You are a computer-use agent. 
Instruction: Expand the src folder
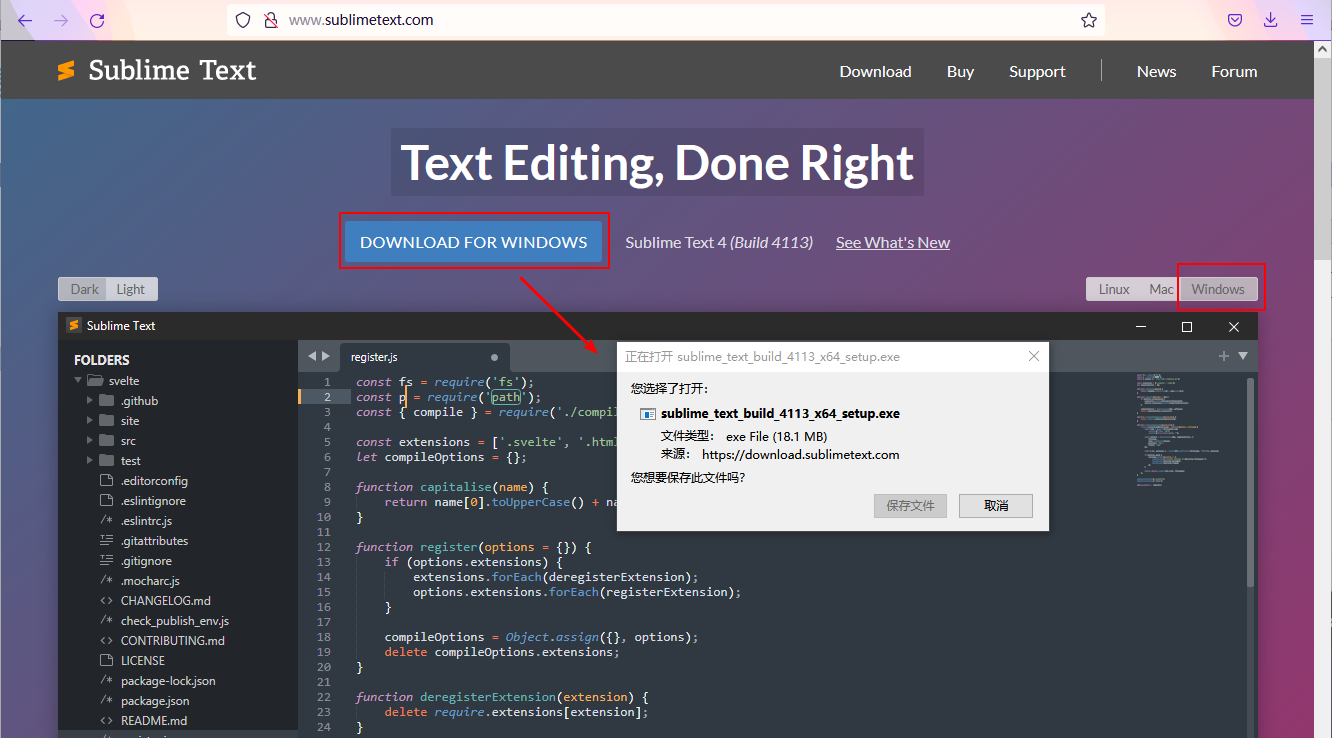[91, 441]
